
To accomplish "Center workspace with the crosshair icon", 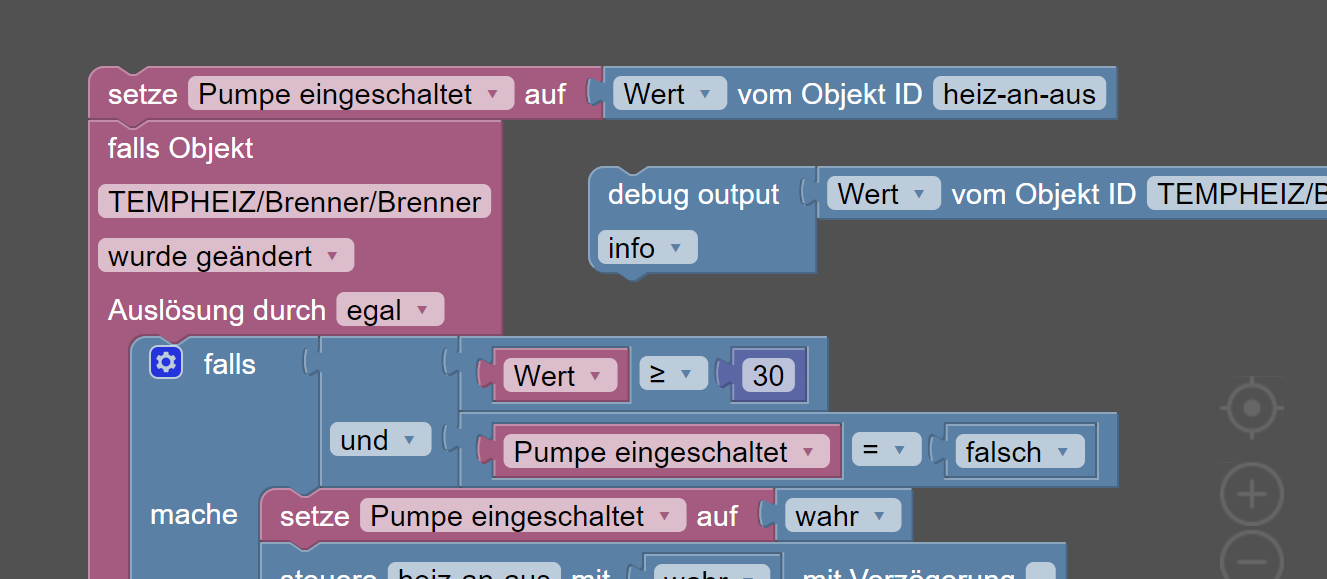I will coord(1251,408).
